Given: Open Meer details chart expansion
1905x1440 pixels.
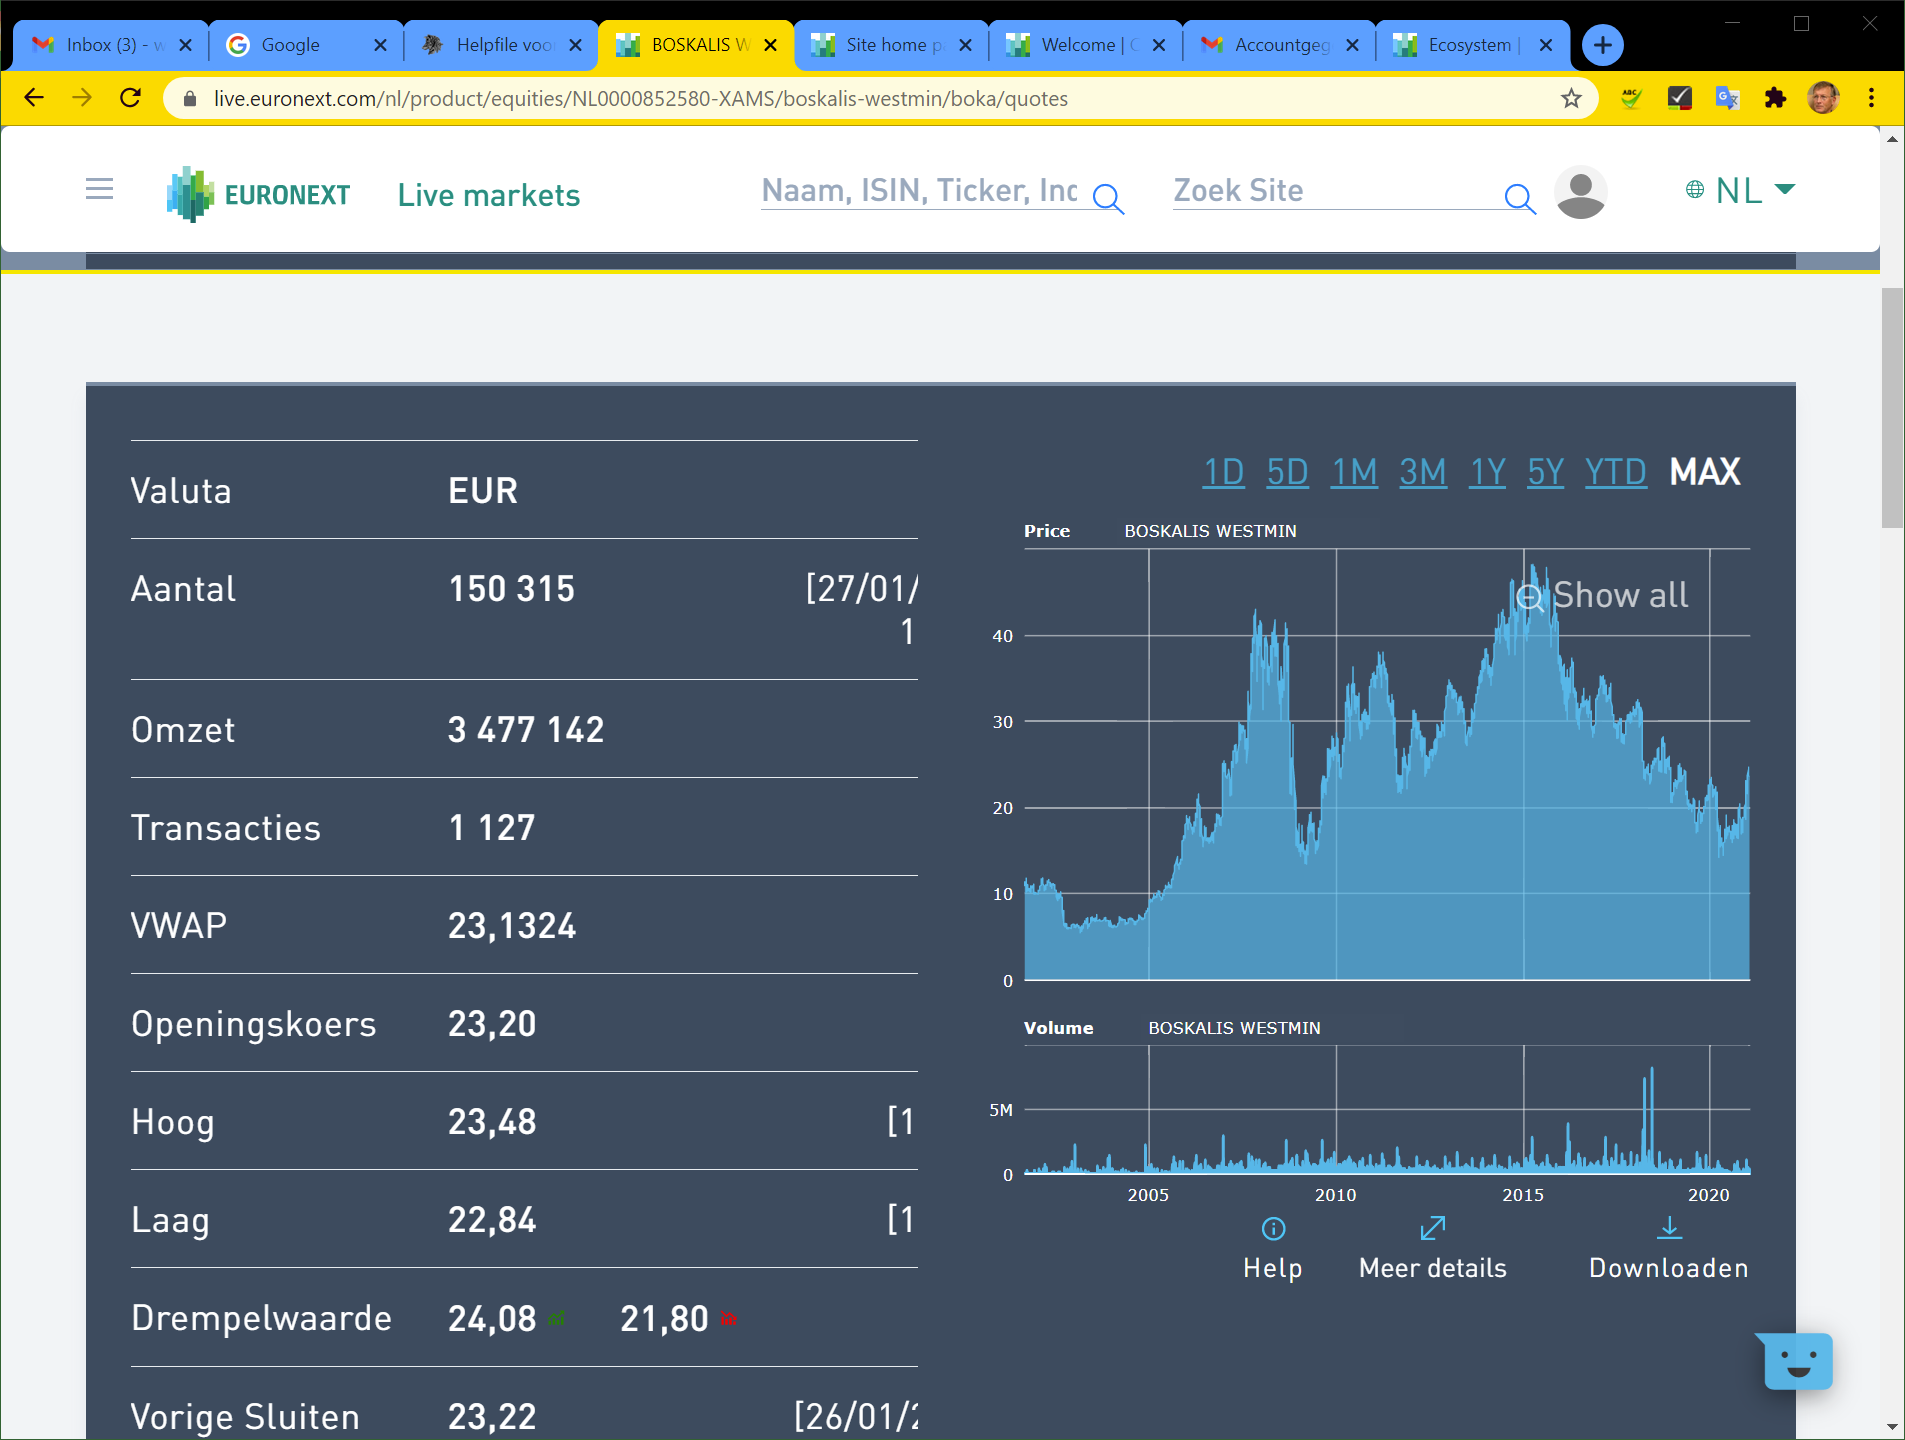Looking at the screenshot, I should tap(1432, 1229).
